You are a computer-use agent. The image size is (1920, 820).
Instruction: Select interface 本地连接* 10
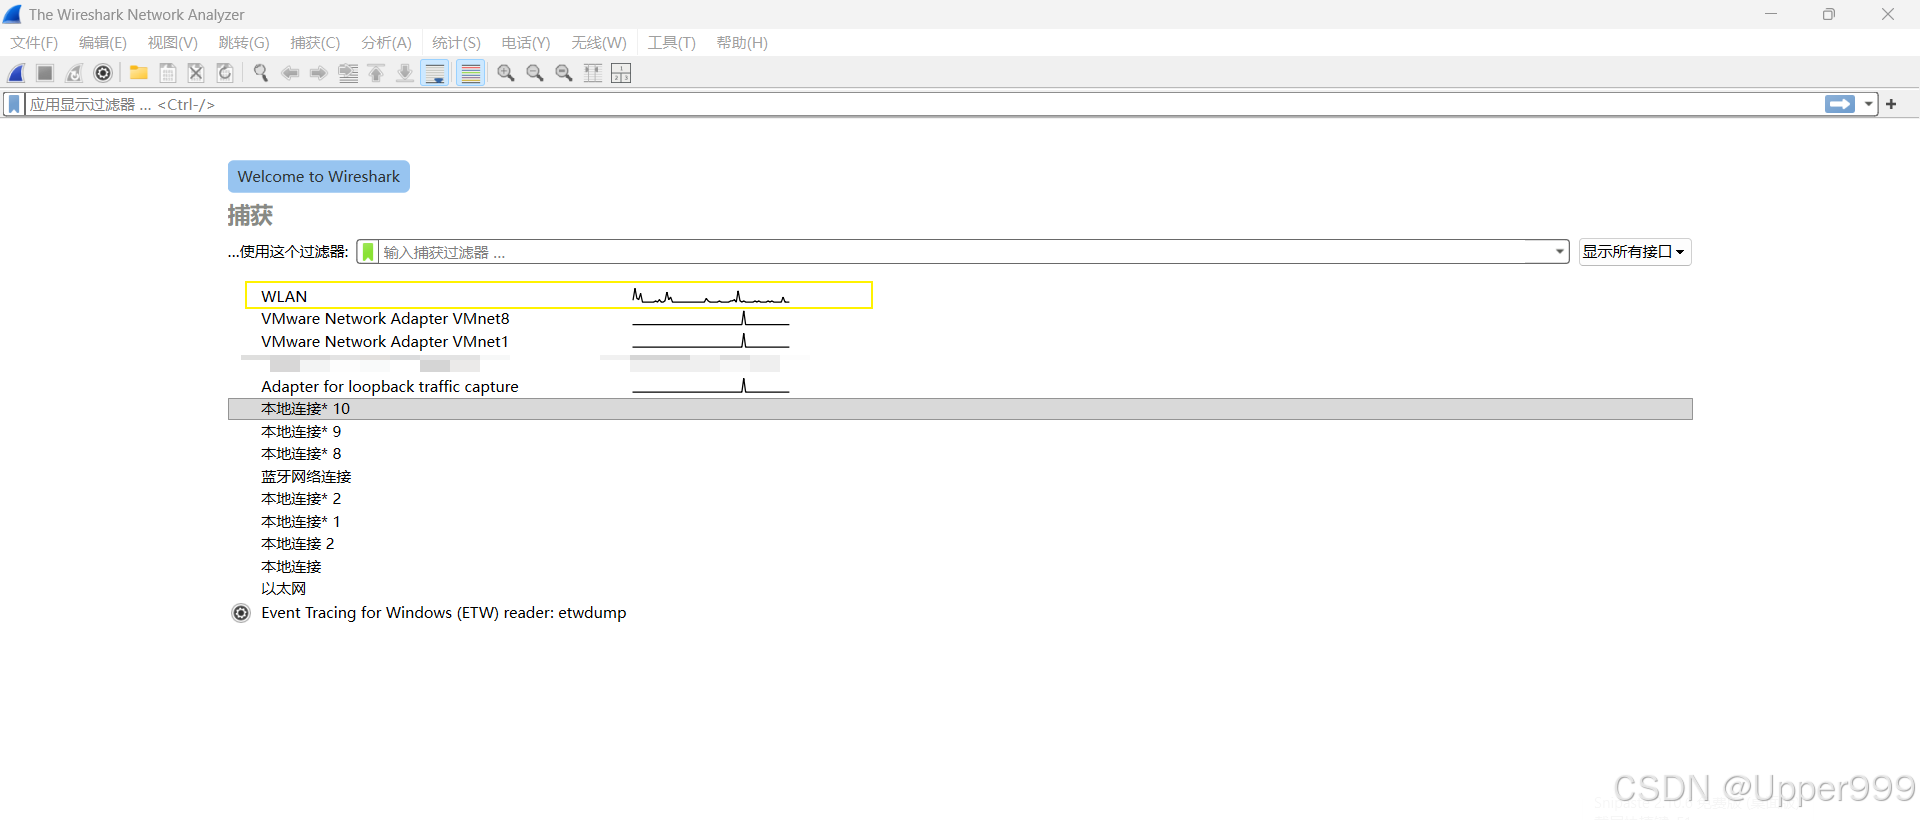(x=960, y=409)
